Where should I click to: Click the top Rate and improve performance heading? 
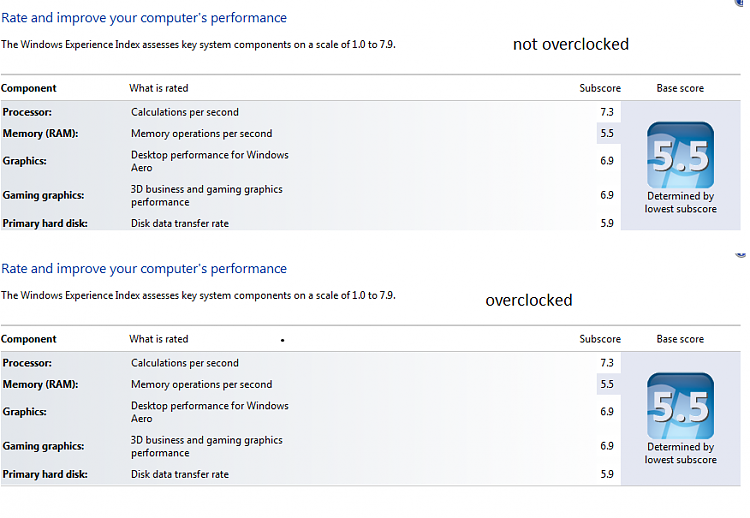[x=144, y=18]
